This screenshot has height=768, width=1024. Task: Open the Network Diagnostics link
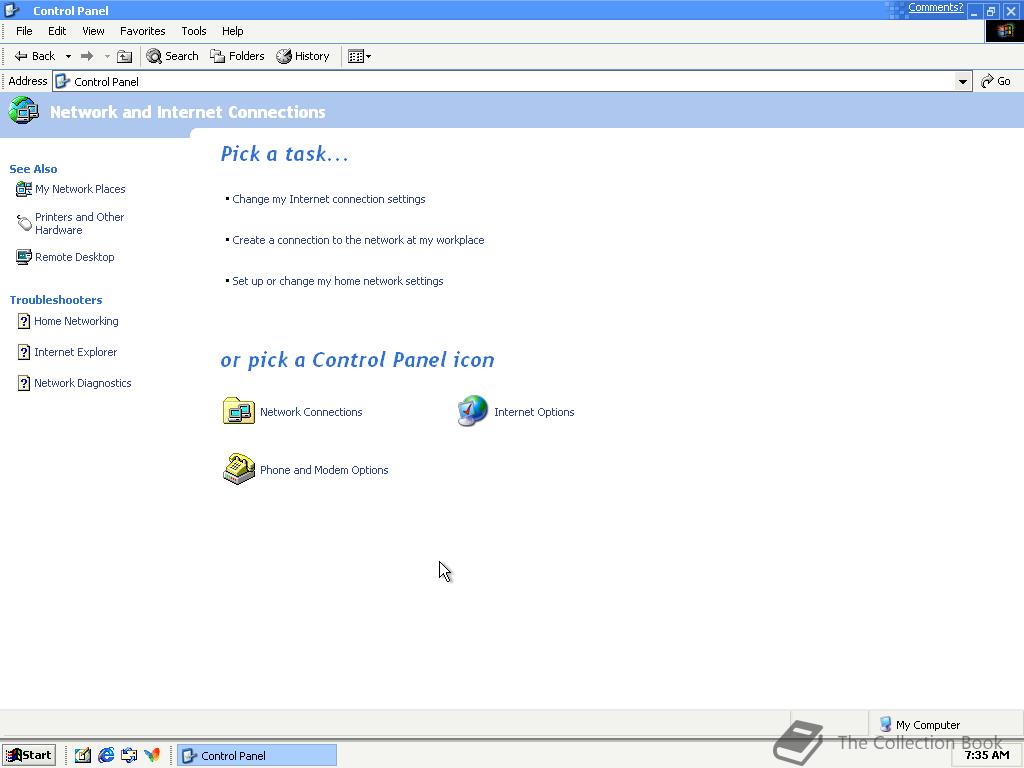click(83, 383)
